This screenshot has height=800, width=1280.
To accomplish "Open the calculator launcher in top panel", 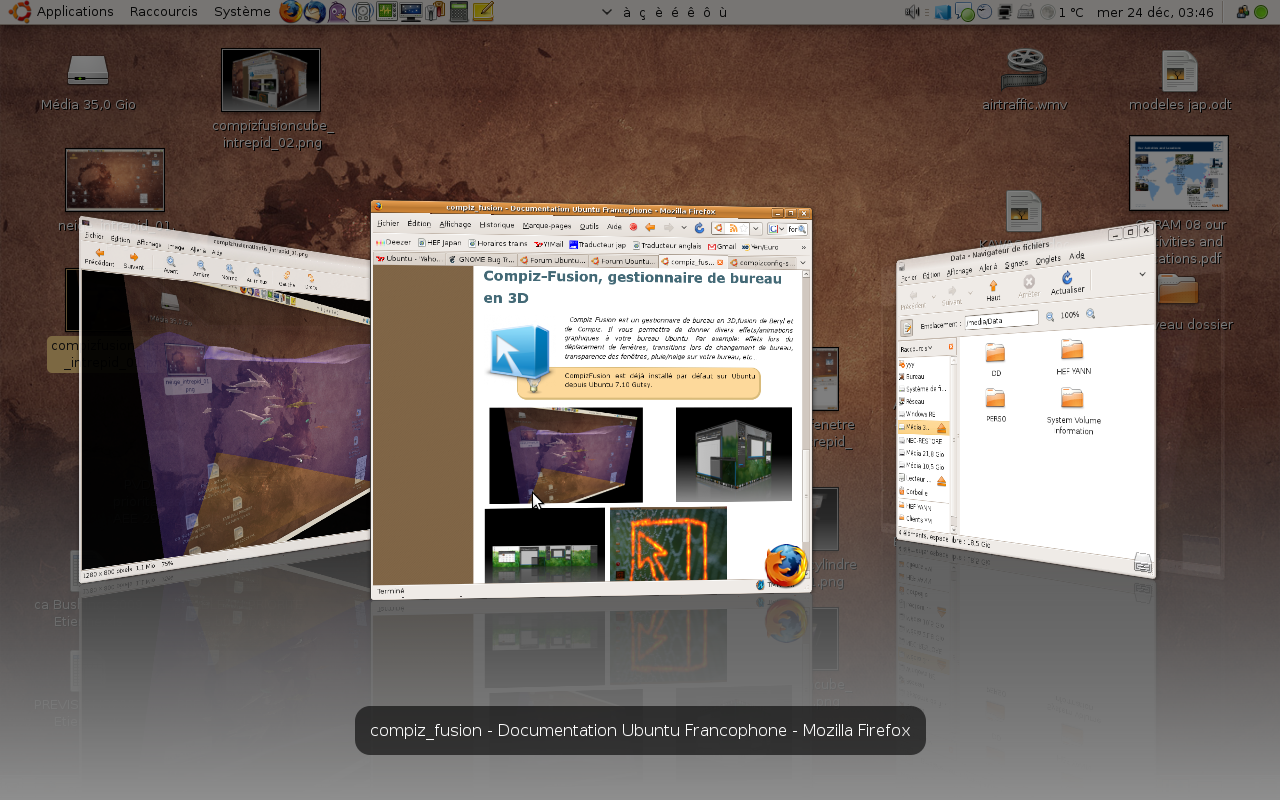I will coord(459,12).
